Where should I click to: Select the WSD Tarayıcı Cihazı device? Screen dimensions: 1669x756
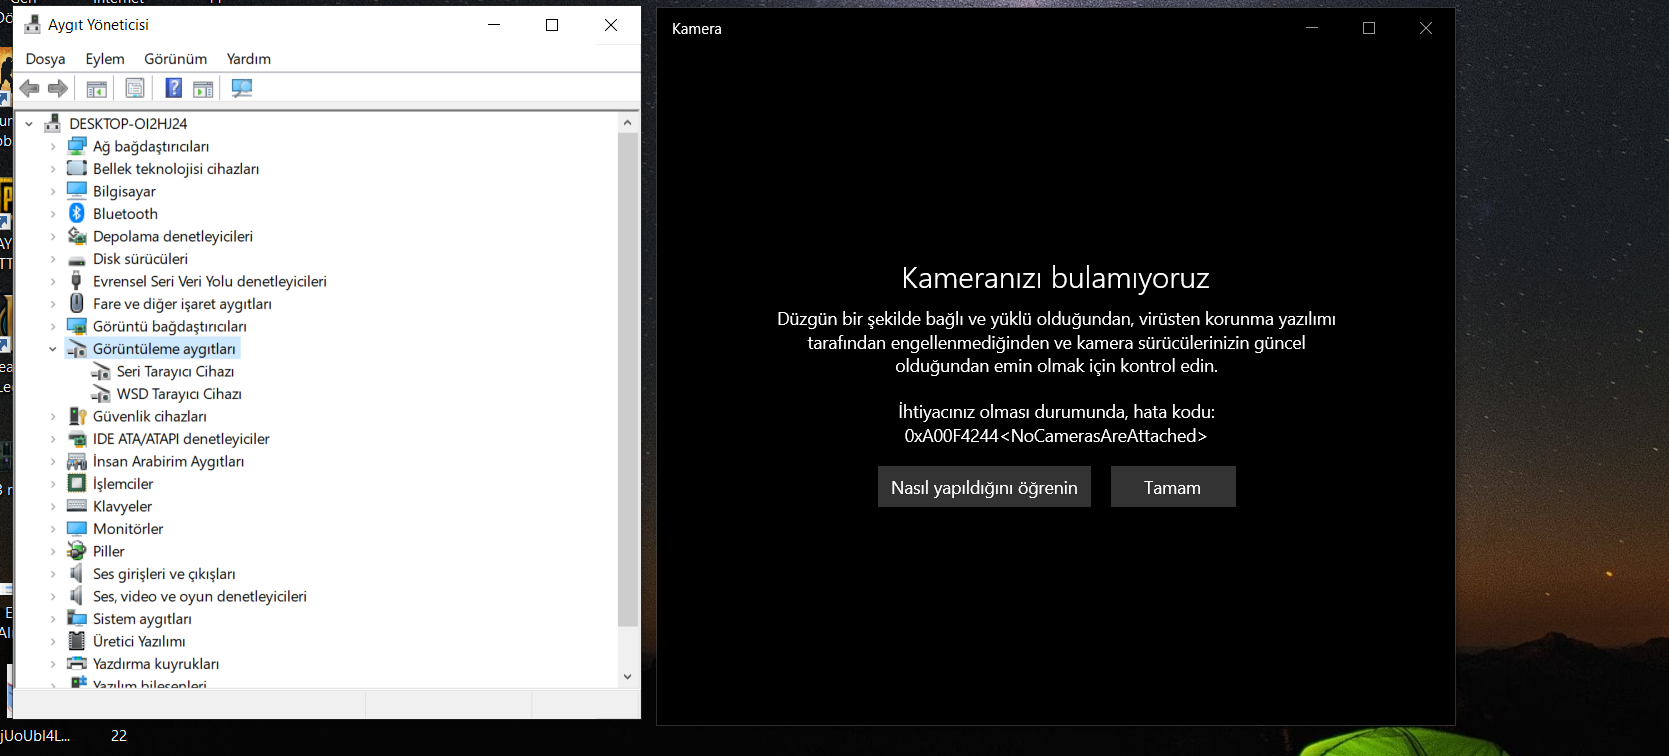point(179,394)
